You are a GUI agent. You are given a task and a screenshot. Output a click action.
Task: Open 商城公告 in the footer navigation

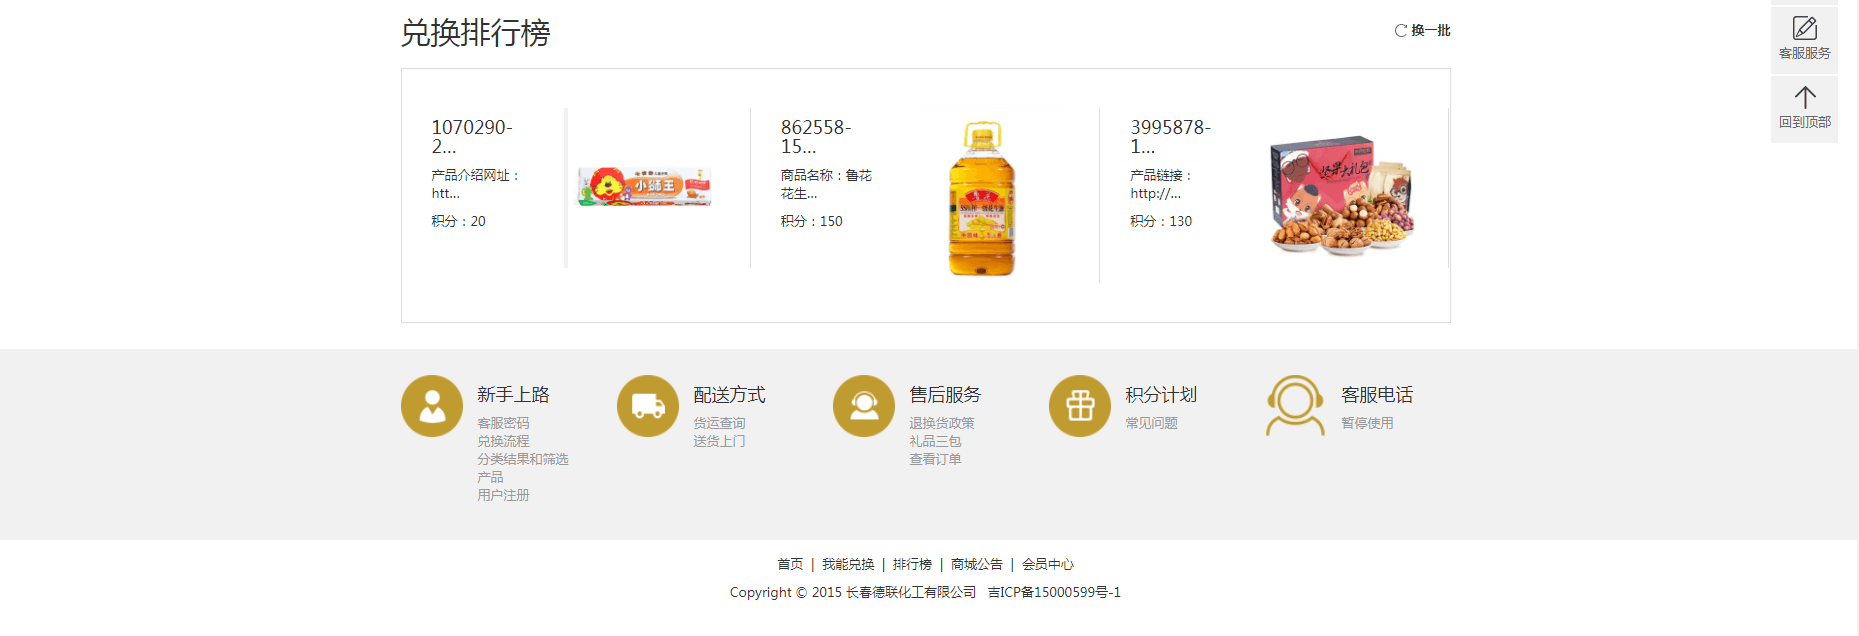[x=976, y=564]
